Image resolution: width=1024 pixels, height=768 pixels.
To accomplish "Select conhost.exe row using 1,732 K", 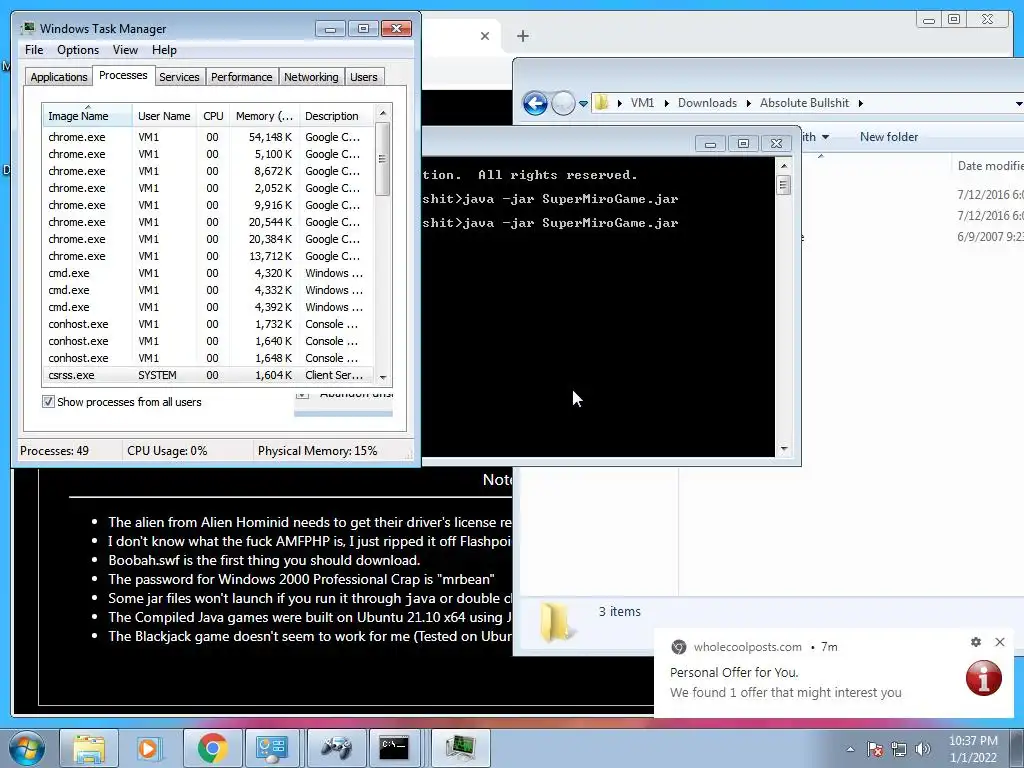I will point(208,324).
